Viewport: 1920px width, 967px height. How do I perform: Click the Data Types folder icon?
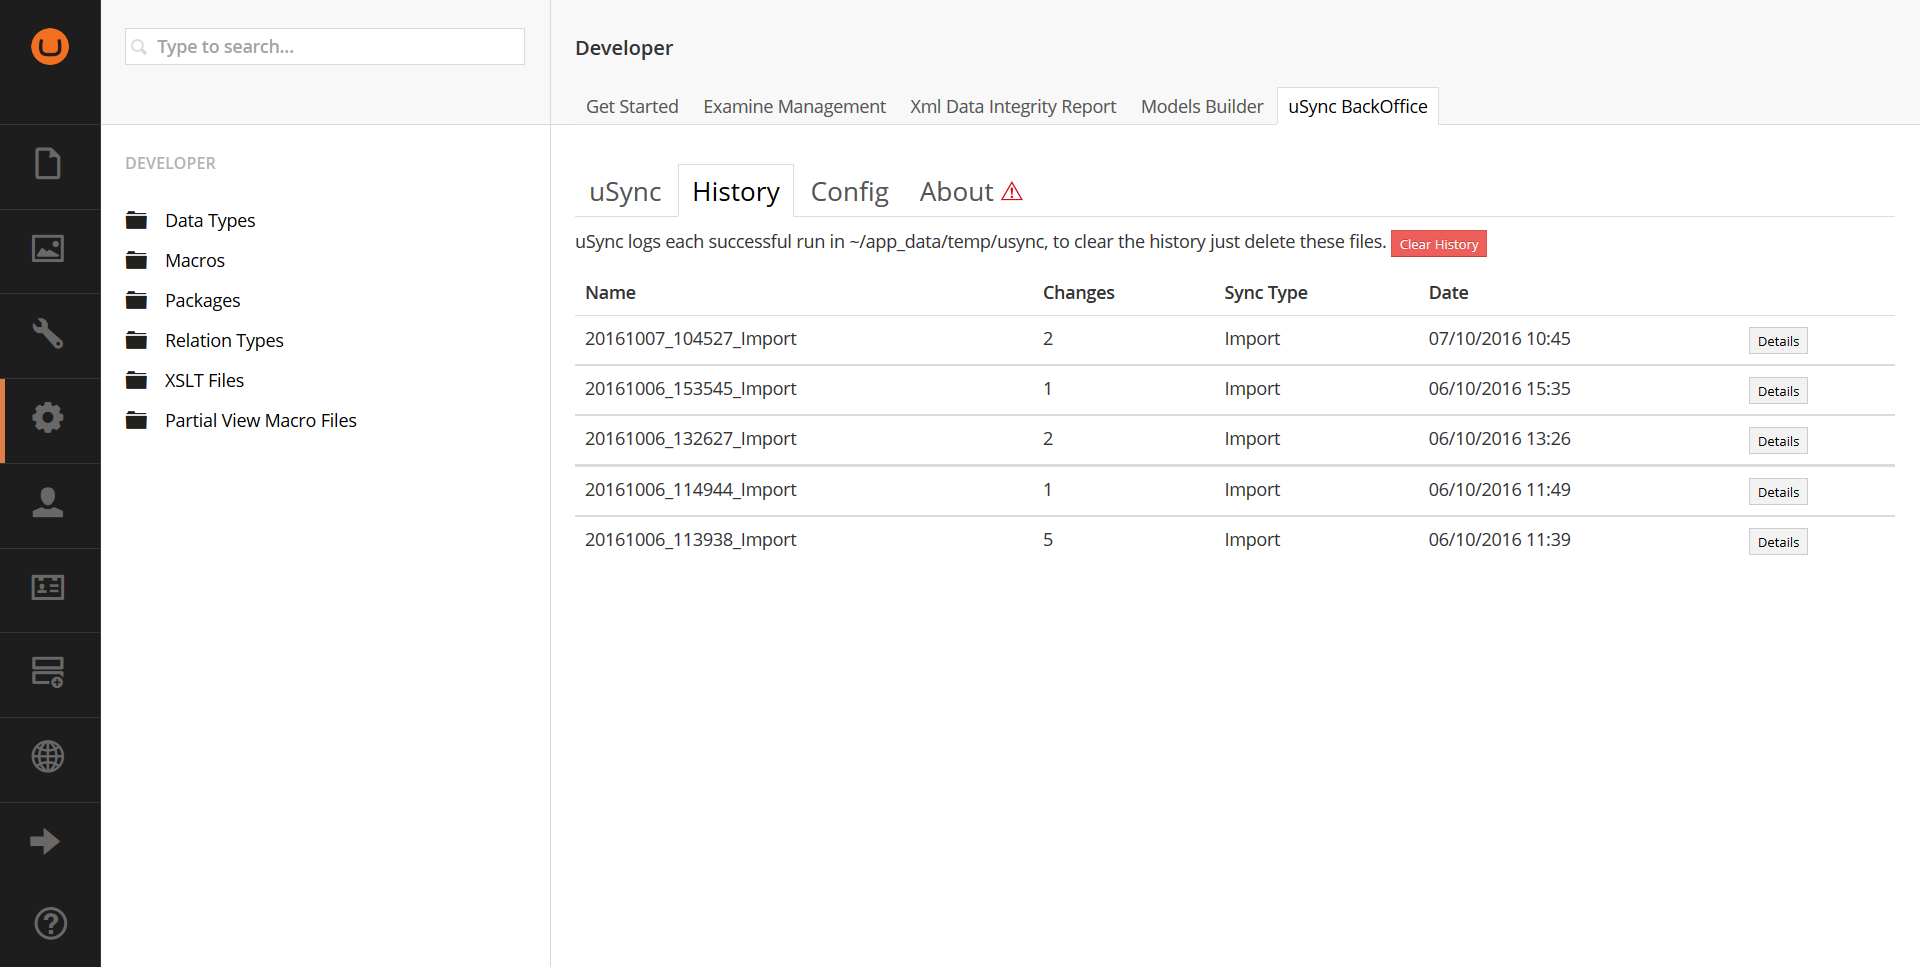click(x=137, y=220)
